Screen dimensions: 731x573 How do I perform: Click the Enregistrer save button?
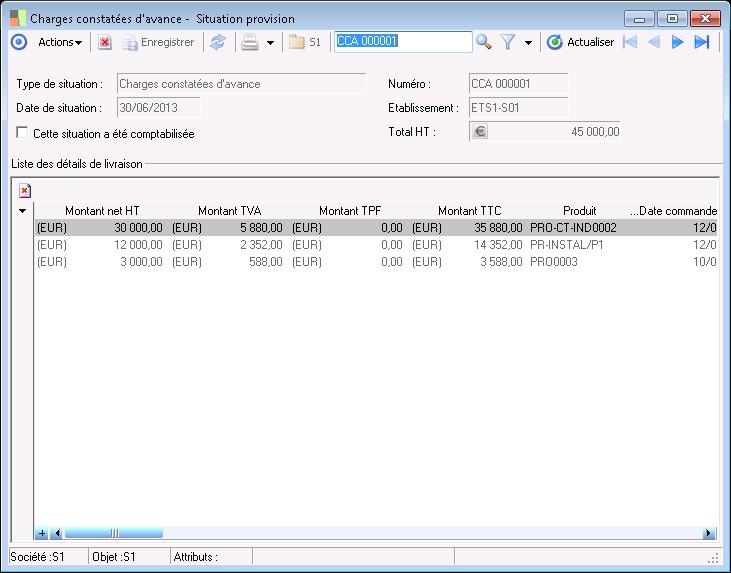(158, 42)
